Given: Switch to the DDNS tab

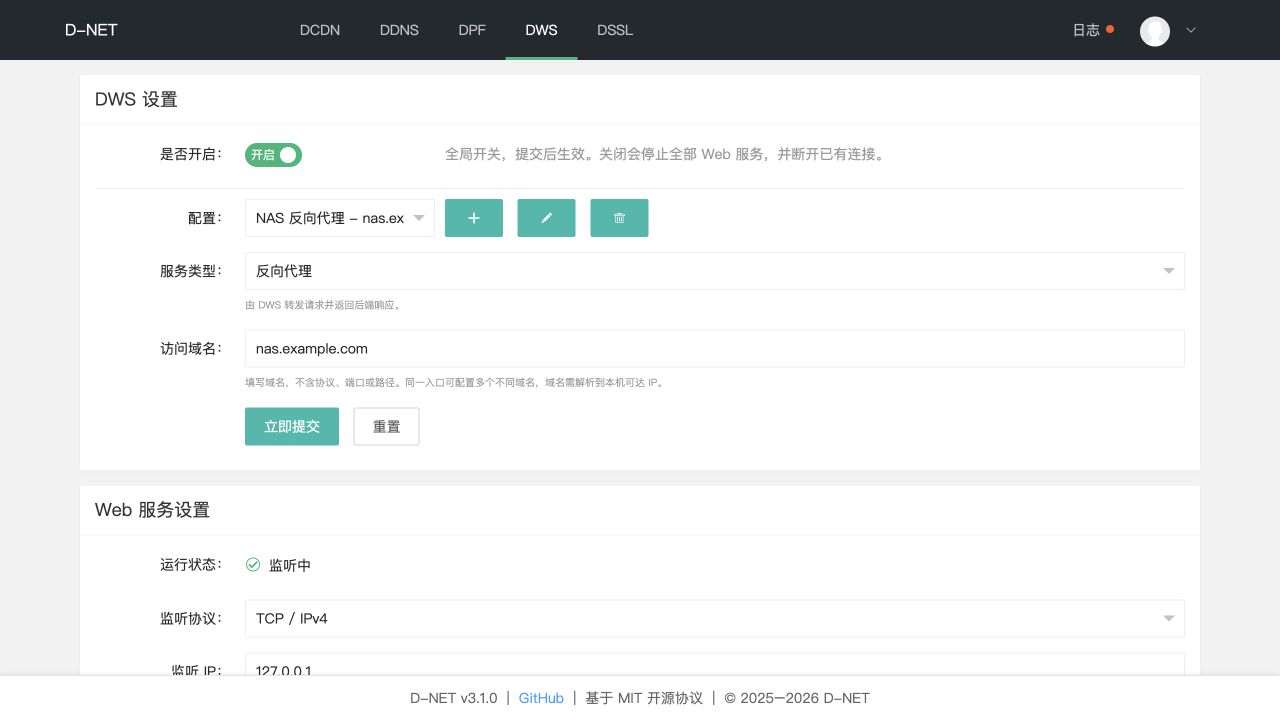Looking at the screenshot, I should [x=399, y=30].
